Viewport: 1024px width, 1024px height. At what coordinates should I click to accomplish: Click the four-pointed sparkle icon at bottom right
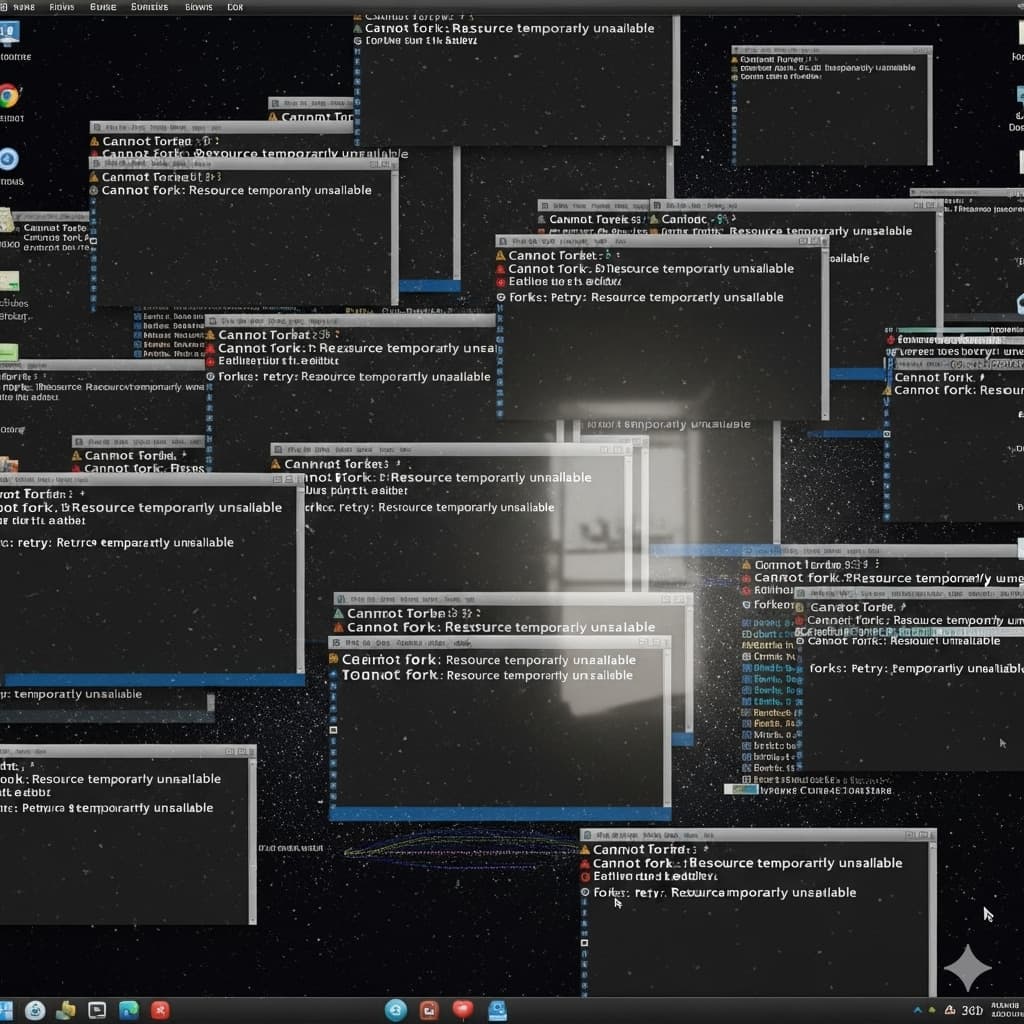point(967,967)
